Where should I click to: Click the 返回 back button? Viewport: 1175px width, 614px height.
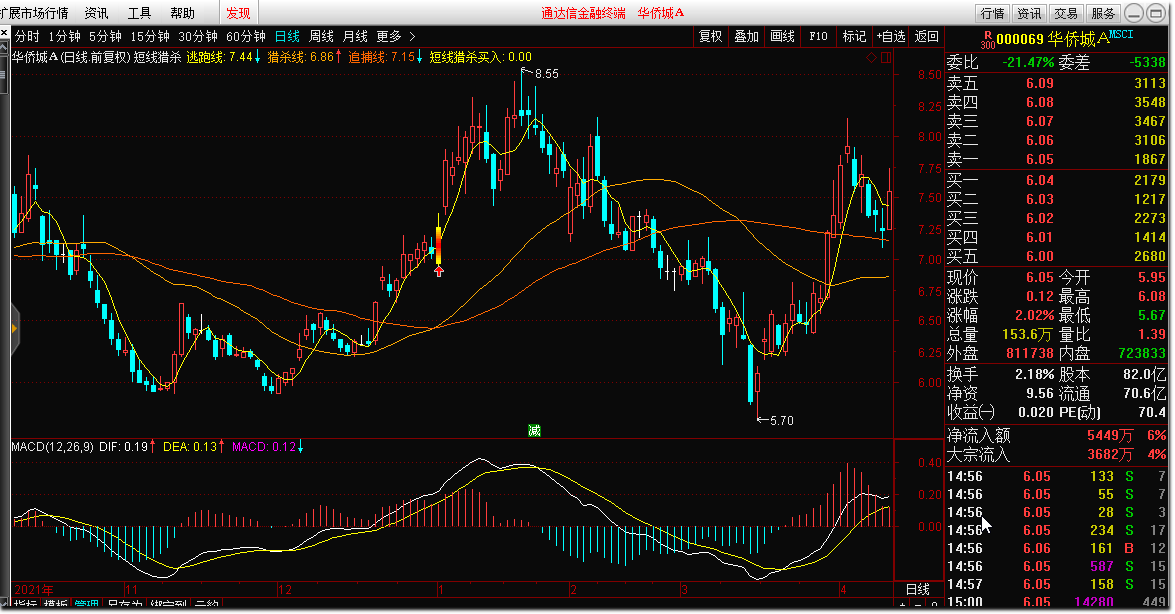pos(927,36)
